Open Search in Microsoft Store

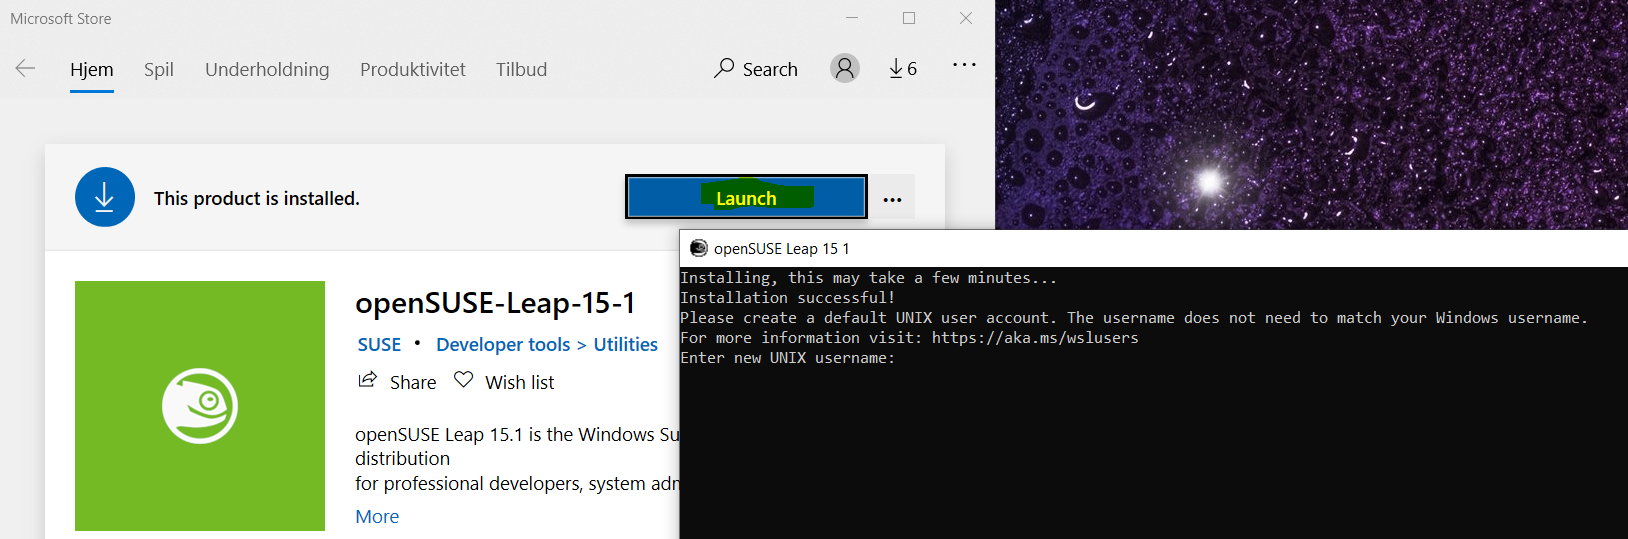click(x=756, y=68)
